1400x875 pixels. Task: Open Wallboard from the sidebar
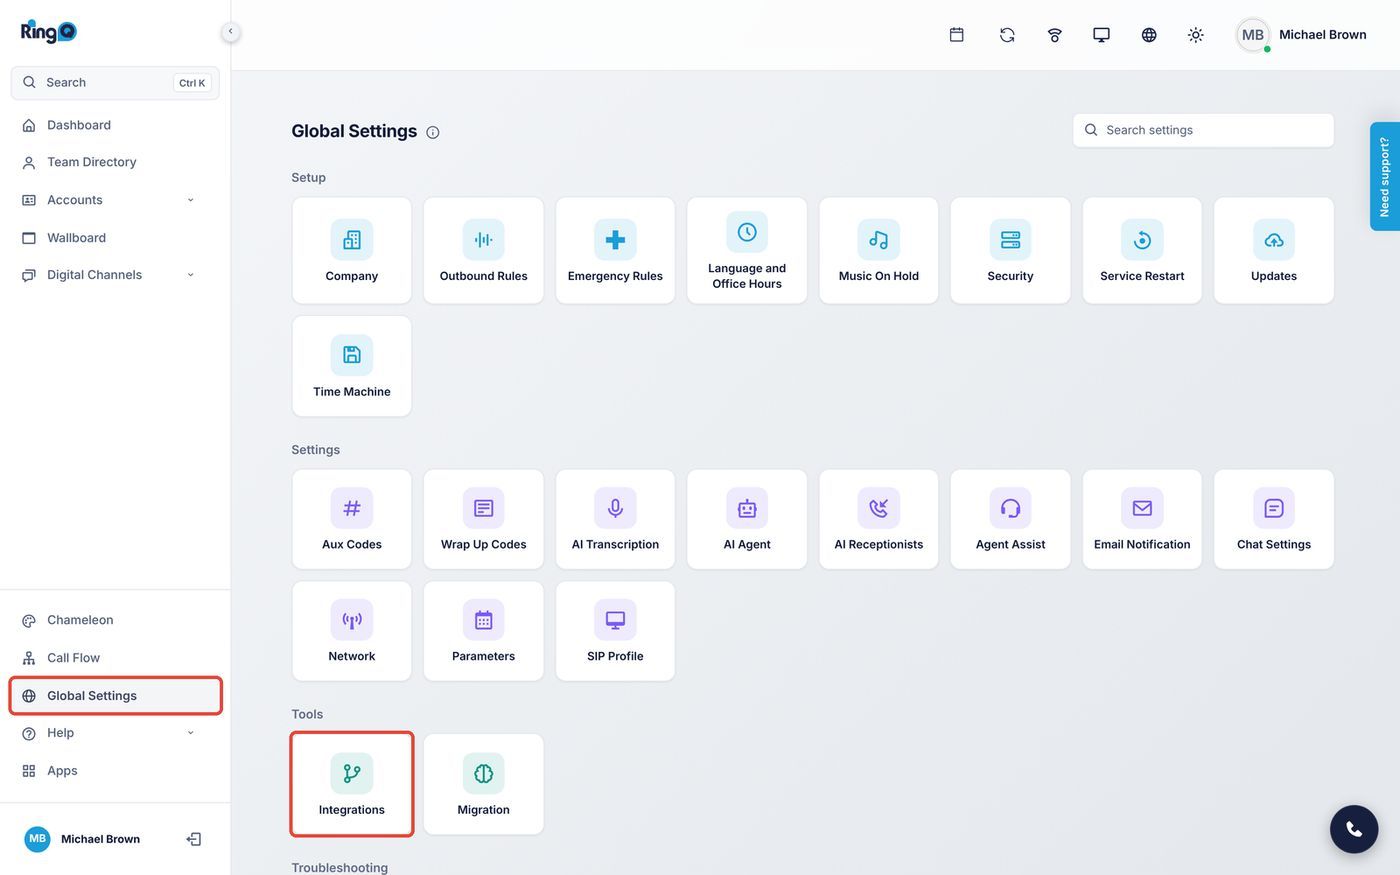[x=115, y=238]
